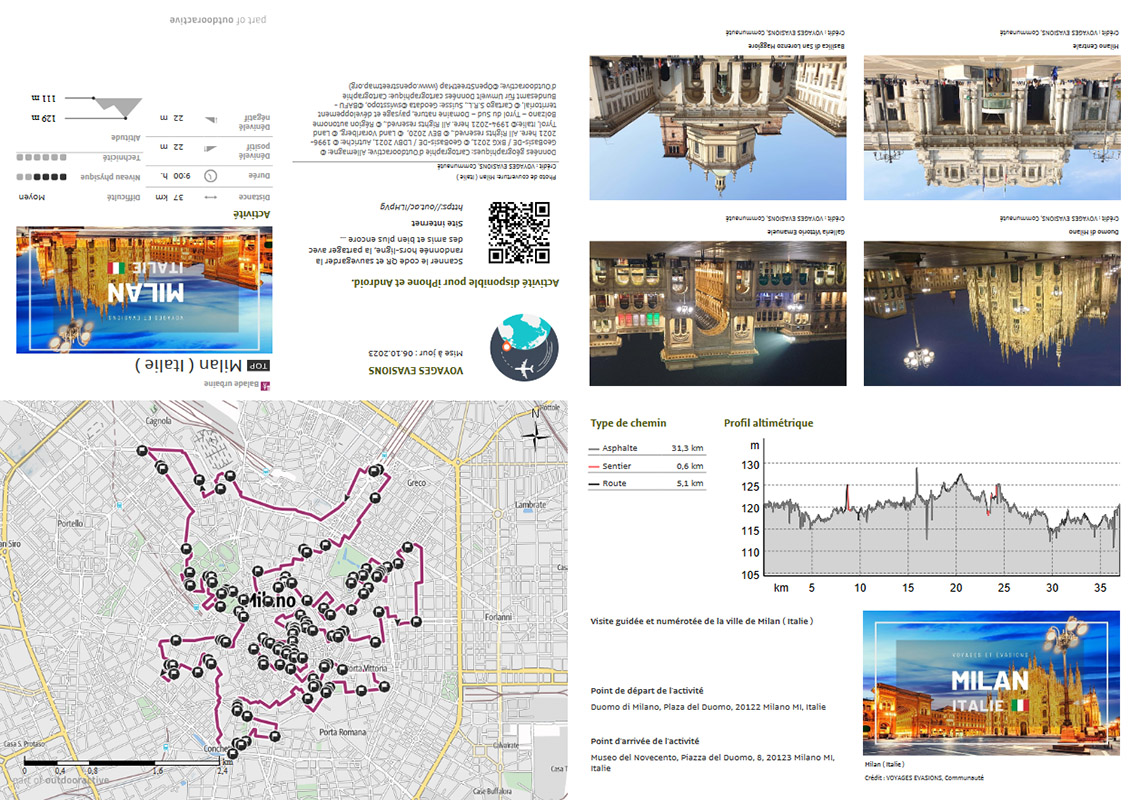Click the Porta Romana label on the map
1140x800 pixels.
point(342,732)
